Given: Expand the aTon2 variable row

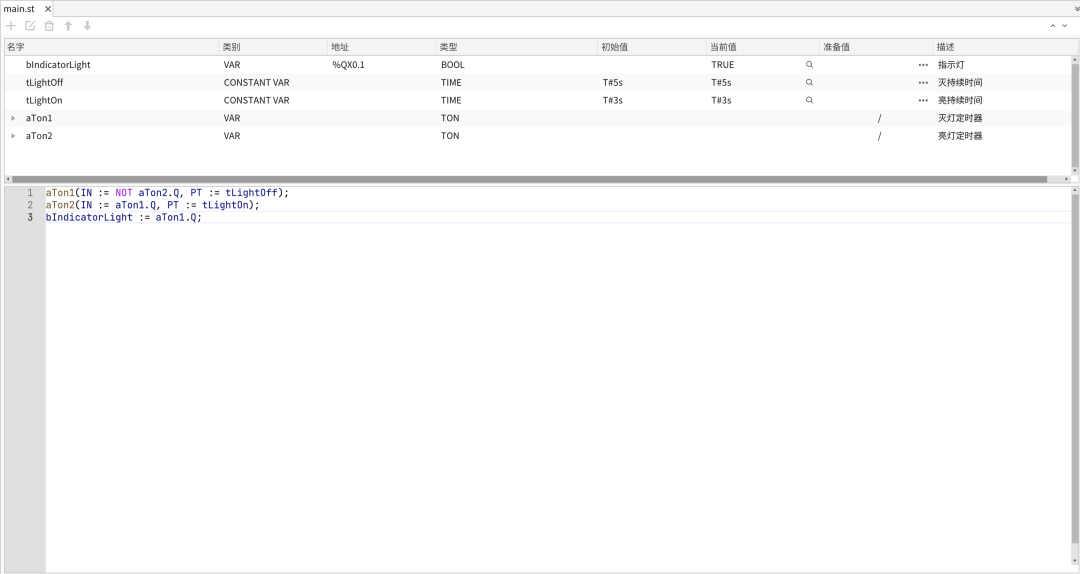Looking at the screenshot, I should pos(13,136).
